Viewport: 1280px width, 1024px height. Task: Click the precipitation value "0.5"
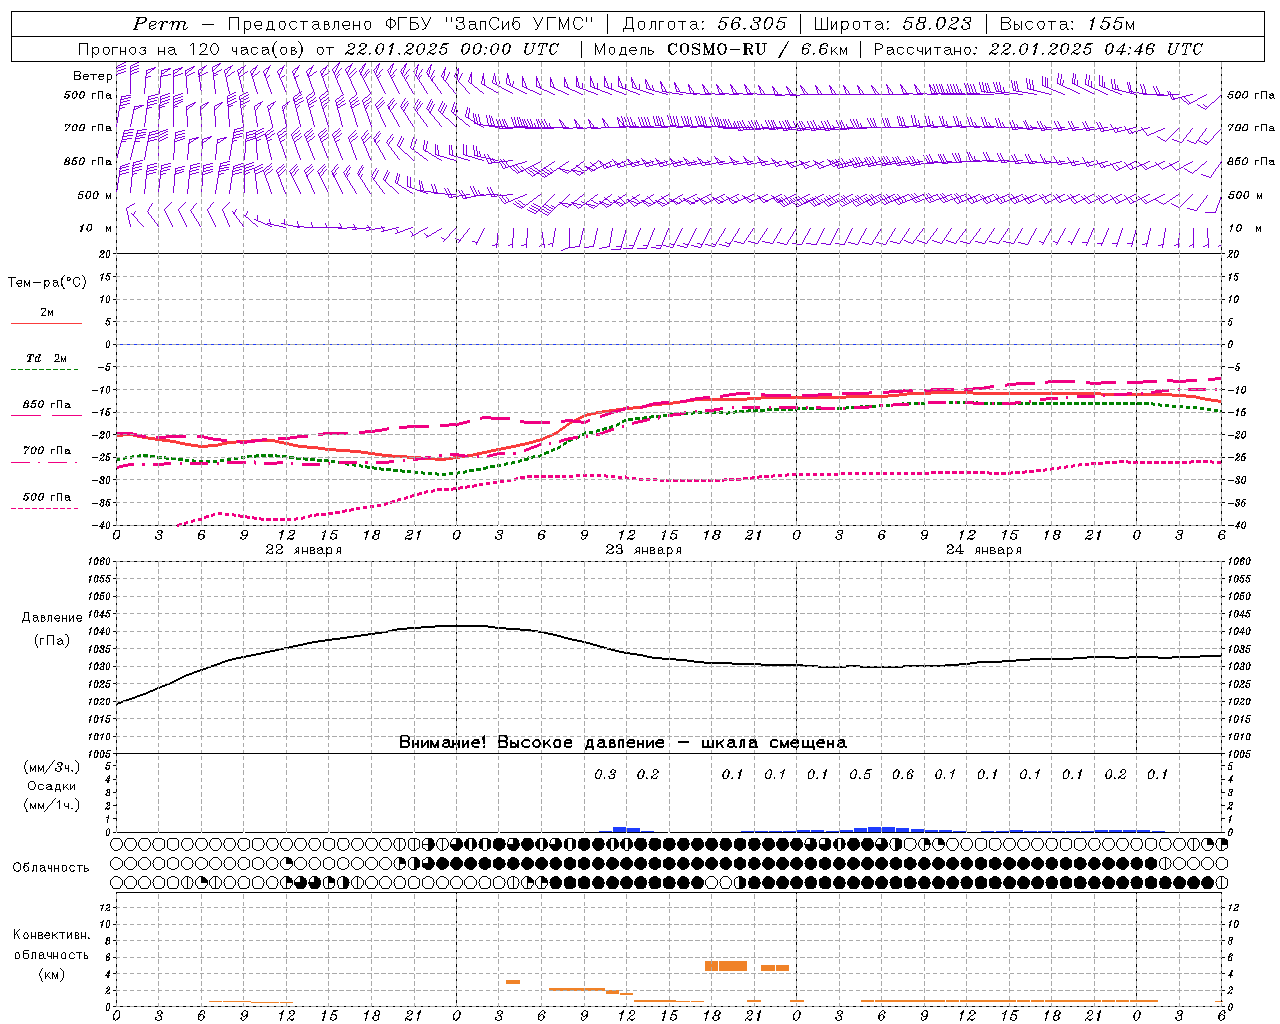(x=860, y=774)
